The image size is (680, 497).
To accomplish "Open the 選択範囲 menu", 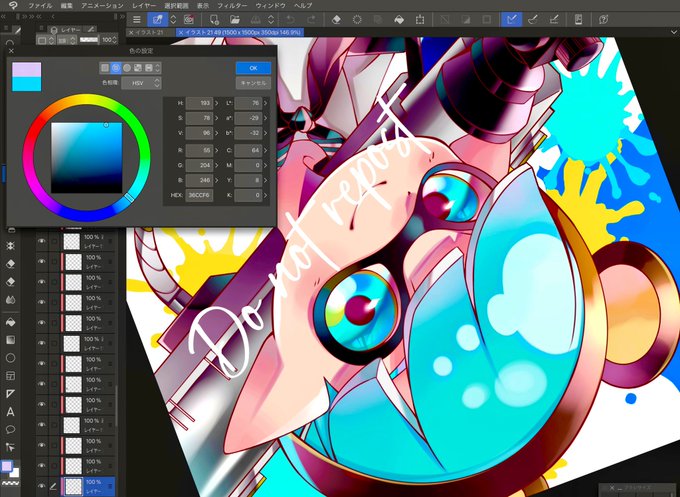I will pyautogui.click(x=176, y=6).
